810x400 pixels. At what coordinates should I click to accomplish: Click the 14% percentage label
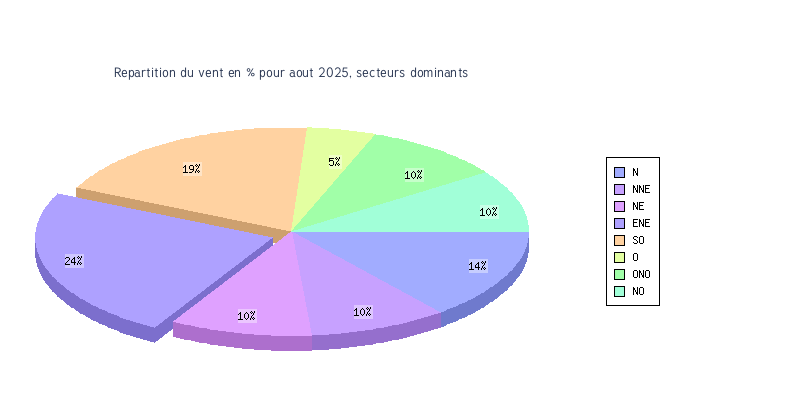(x=477, y=266)
